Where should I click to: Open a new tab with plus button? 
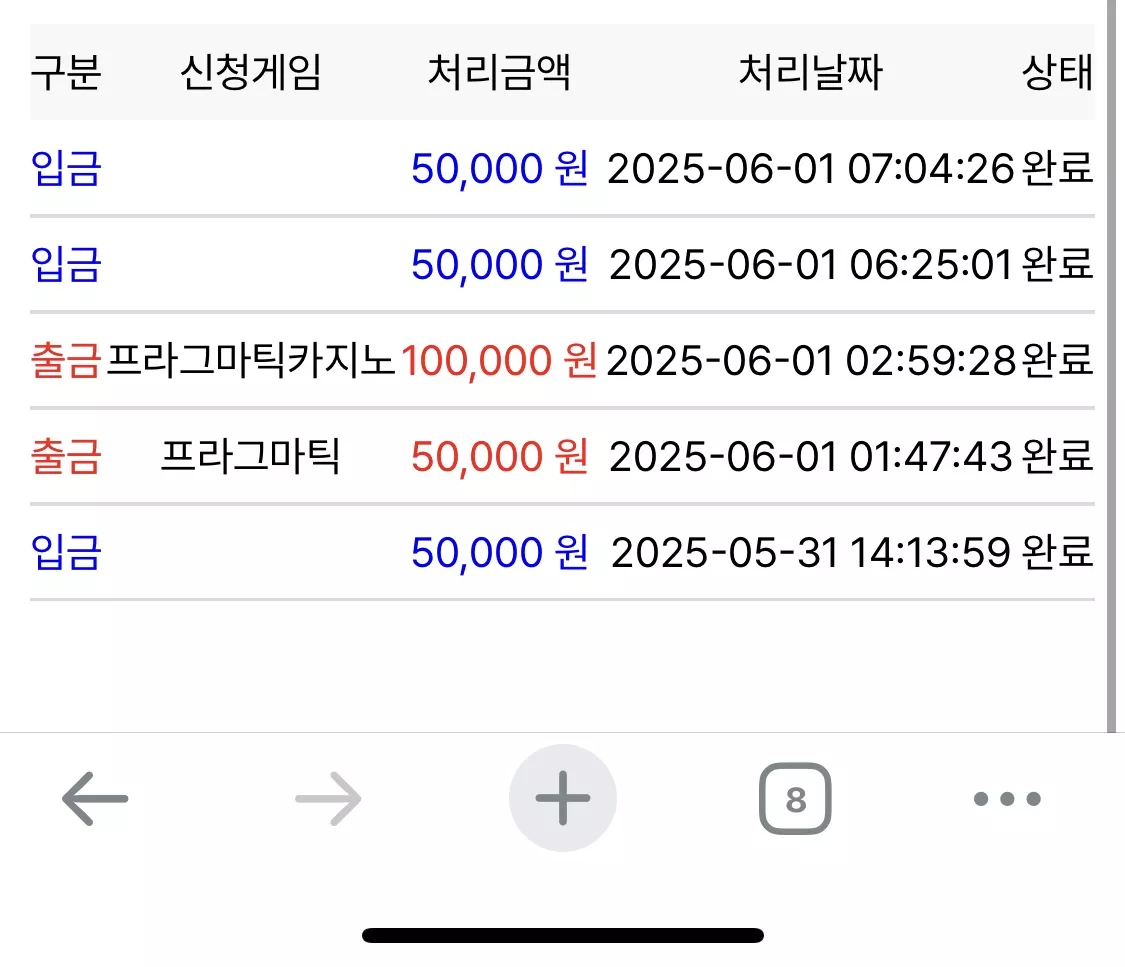coord(562,798)
